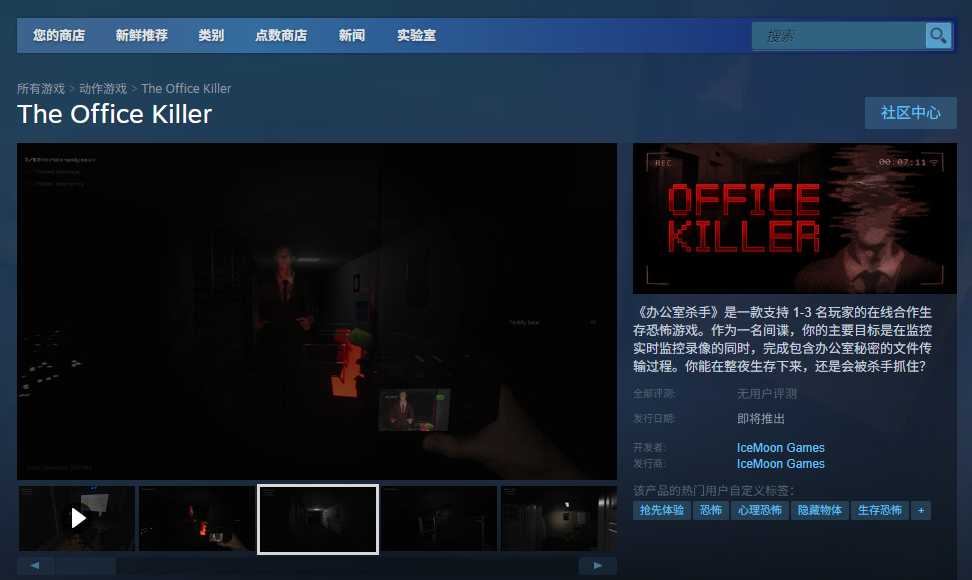The height and width of the screenshot is (580, 972).
Task: Open the 您的商店 menu
Action: [x=60, y=35]
